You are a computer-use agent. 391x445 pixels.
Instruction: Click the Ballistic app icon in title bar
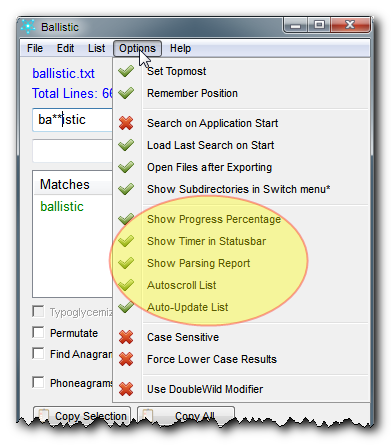pos(28,27)
